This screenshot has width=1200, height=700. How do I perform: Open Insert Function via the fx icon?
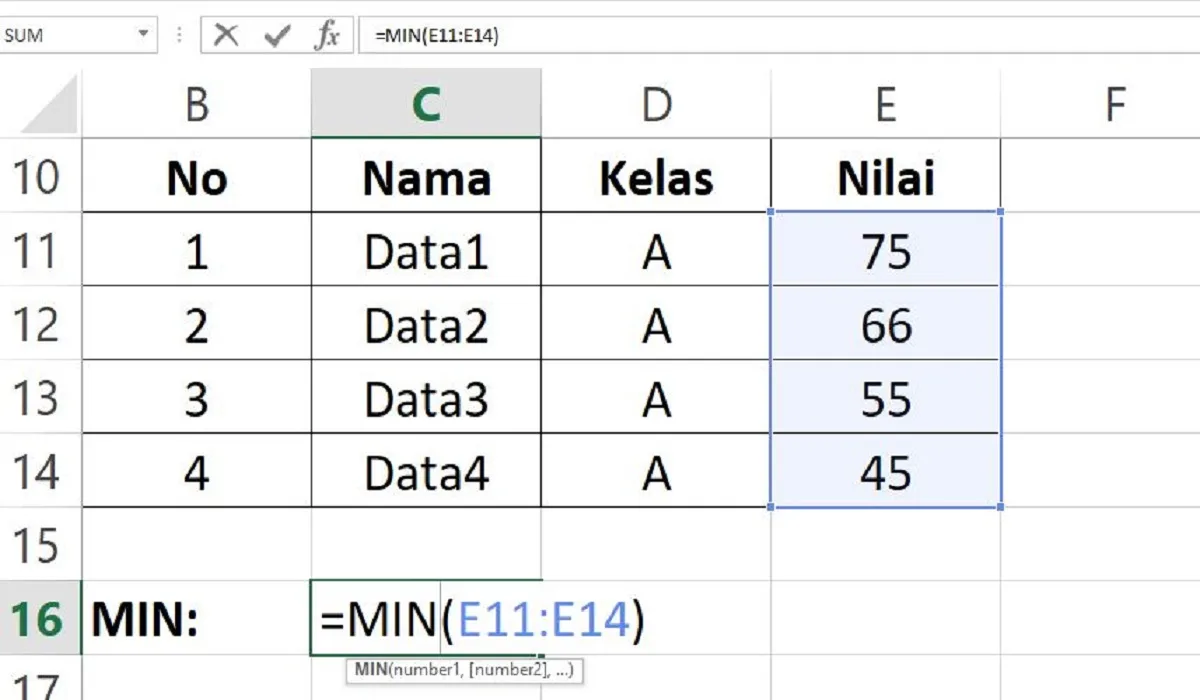(327, 36)
